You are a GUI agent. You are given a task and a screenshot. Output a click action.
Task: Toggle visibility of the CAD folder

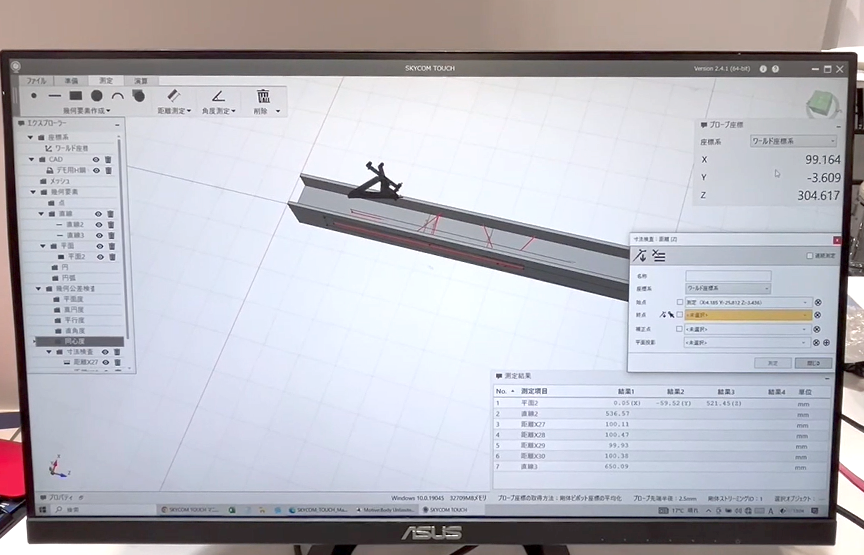coord(96,159)
